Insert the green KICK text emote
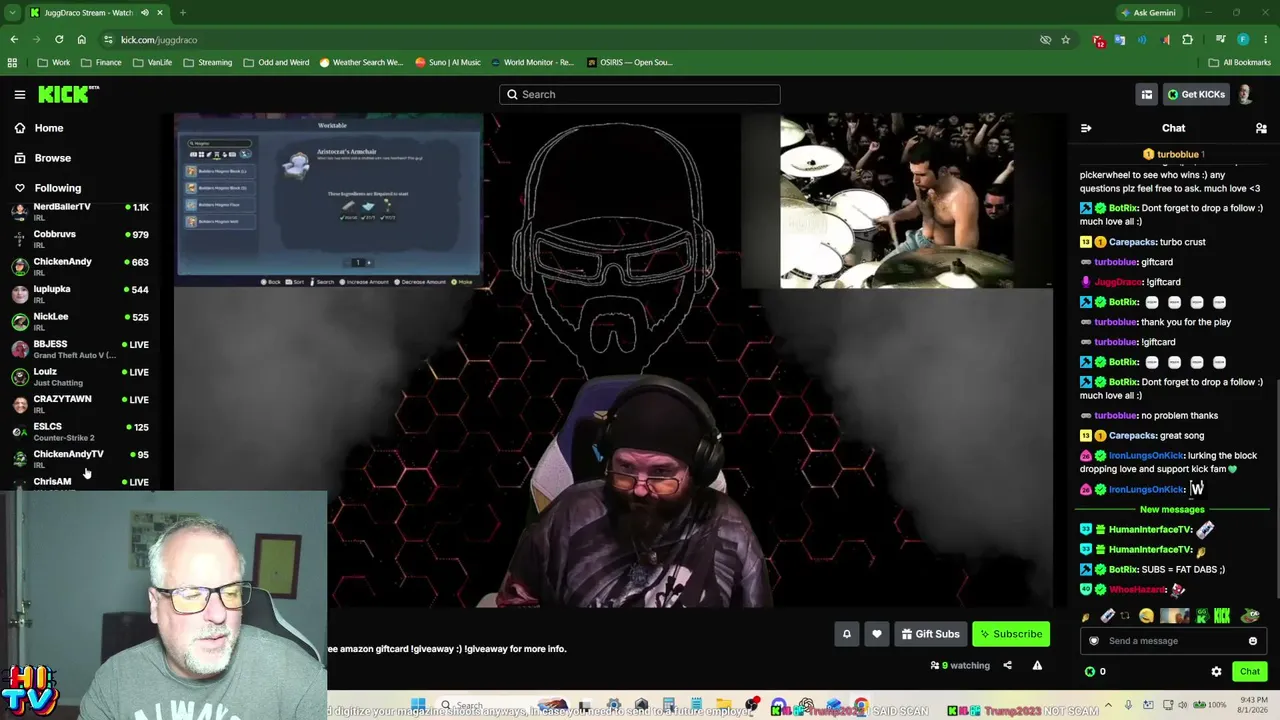Image resolution: width=1280 pixels, height=720 pixels. 1222,616
